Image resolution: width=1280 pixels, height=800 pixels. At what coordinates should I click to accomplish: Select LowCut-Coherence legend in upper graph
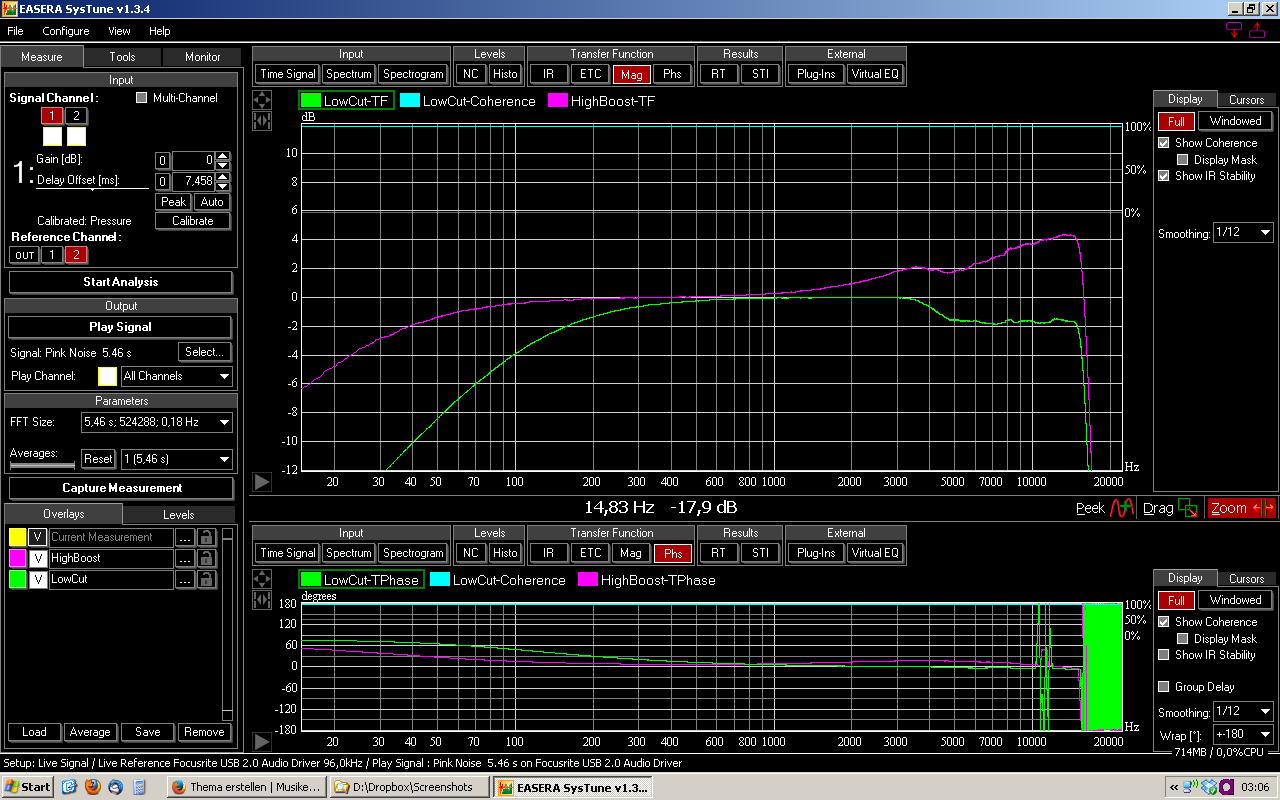click(x=468, y=101)
